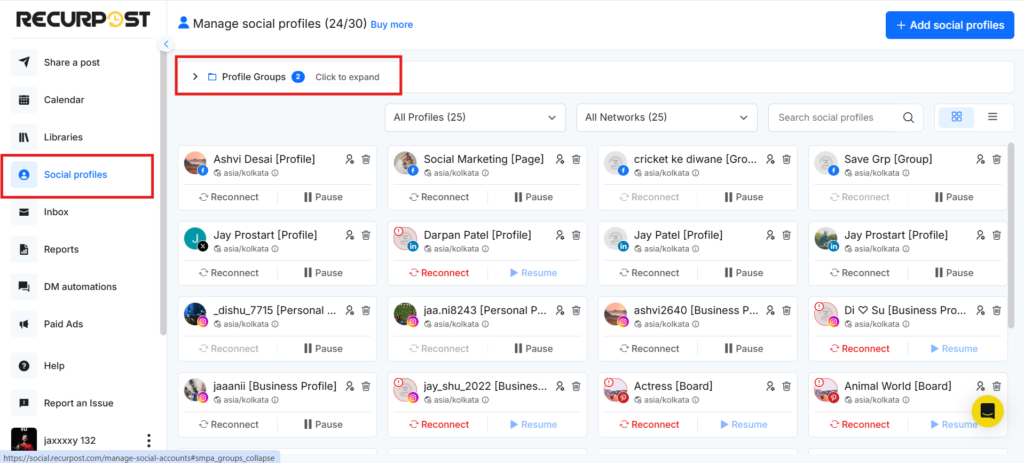
Task: Open the All Networks (25) dropdown
Action: pyautogui.click(x=667, y=118)
